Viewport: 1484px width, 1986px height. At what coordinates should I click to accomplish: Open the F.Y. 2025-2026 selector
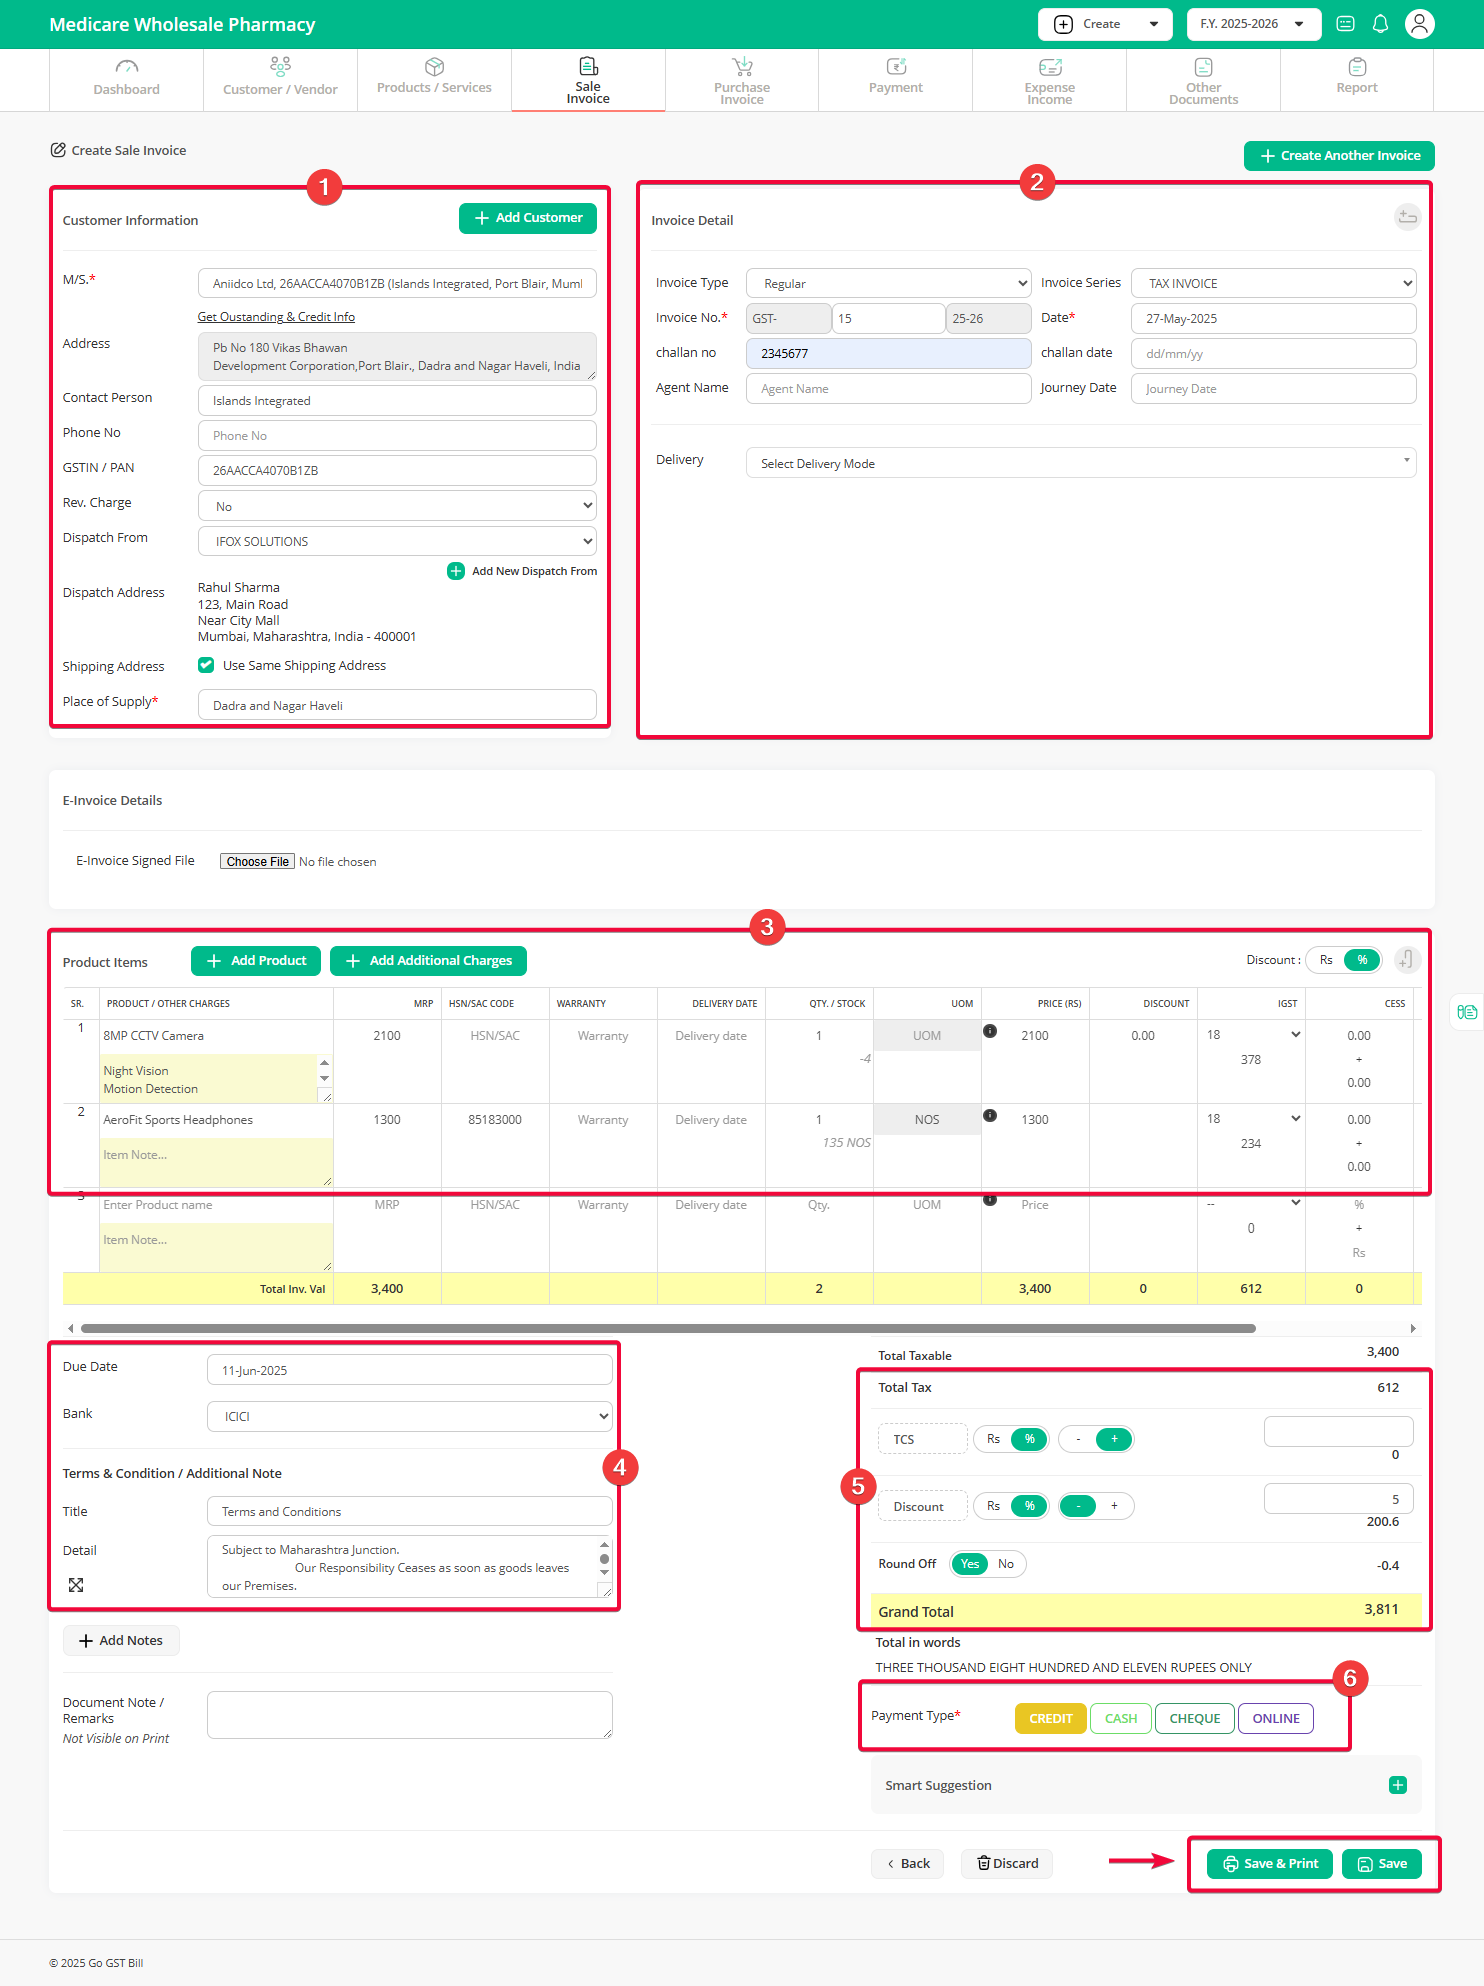(1253, 24)
